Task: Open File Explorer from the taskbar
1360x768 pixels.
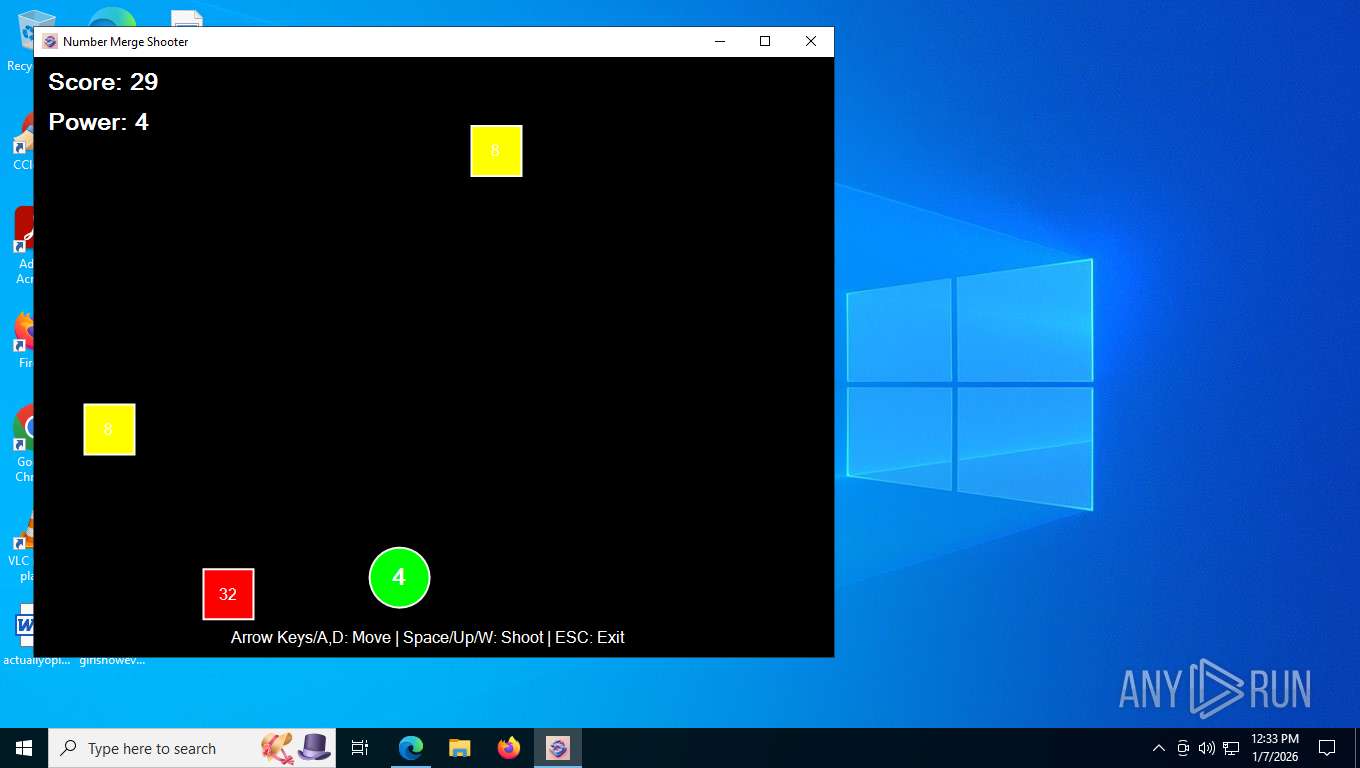Action: [459, 748]
